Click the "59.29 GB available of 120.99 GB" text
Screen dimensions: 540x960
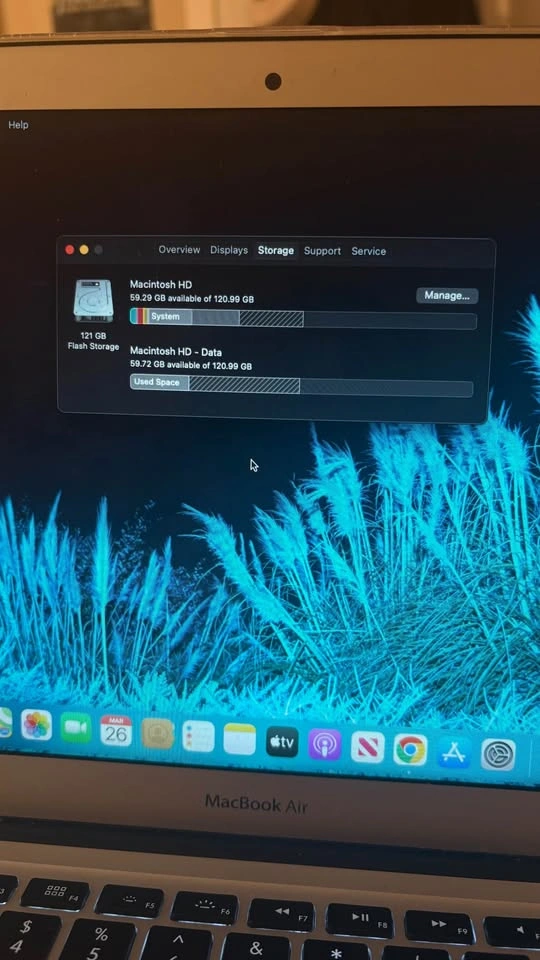(192, 299)
